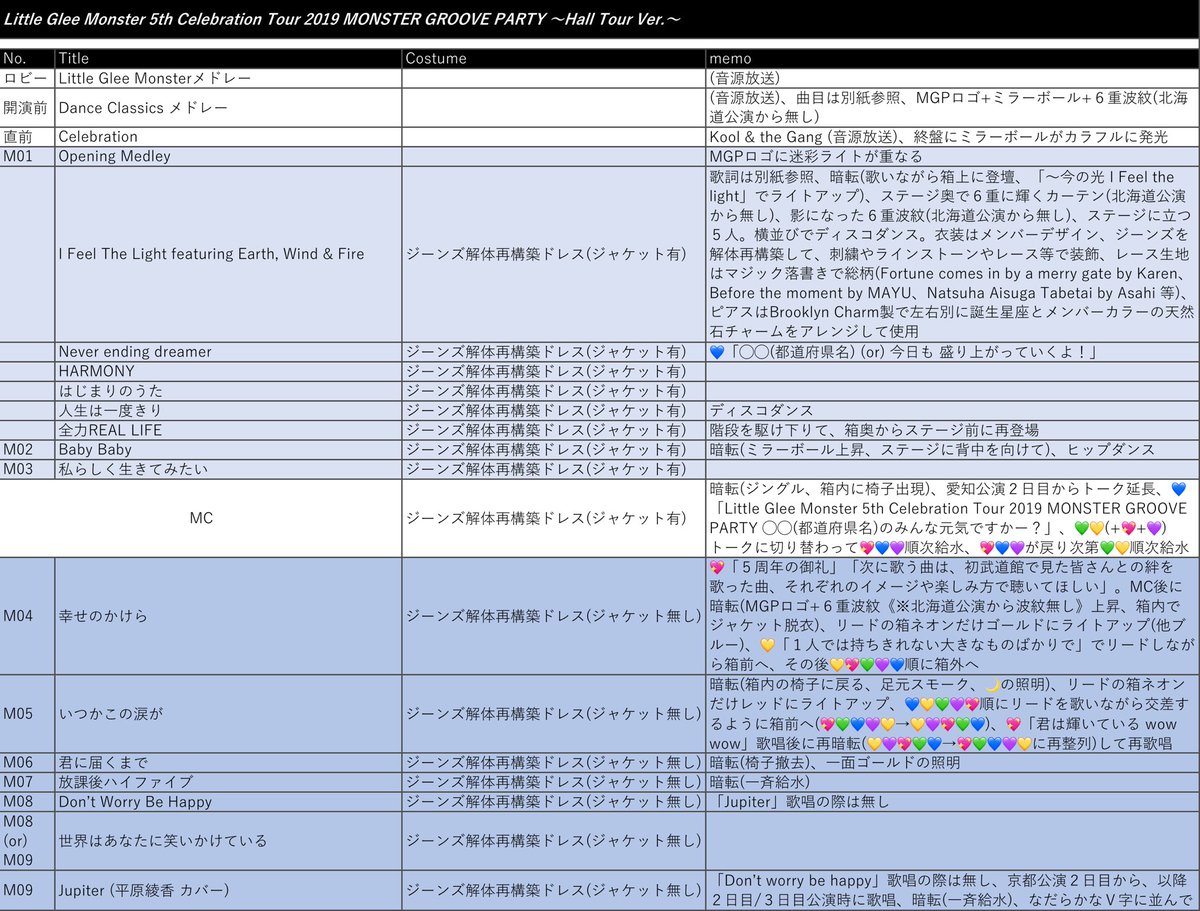Click the 'Kool & the Gang' memo cell
The image size is (1200, 911).
tap(952, 137)
